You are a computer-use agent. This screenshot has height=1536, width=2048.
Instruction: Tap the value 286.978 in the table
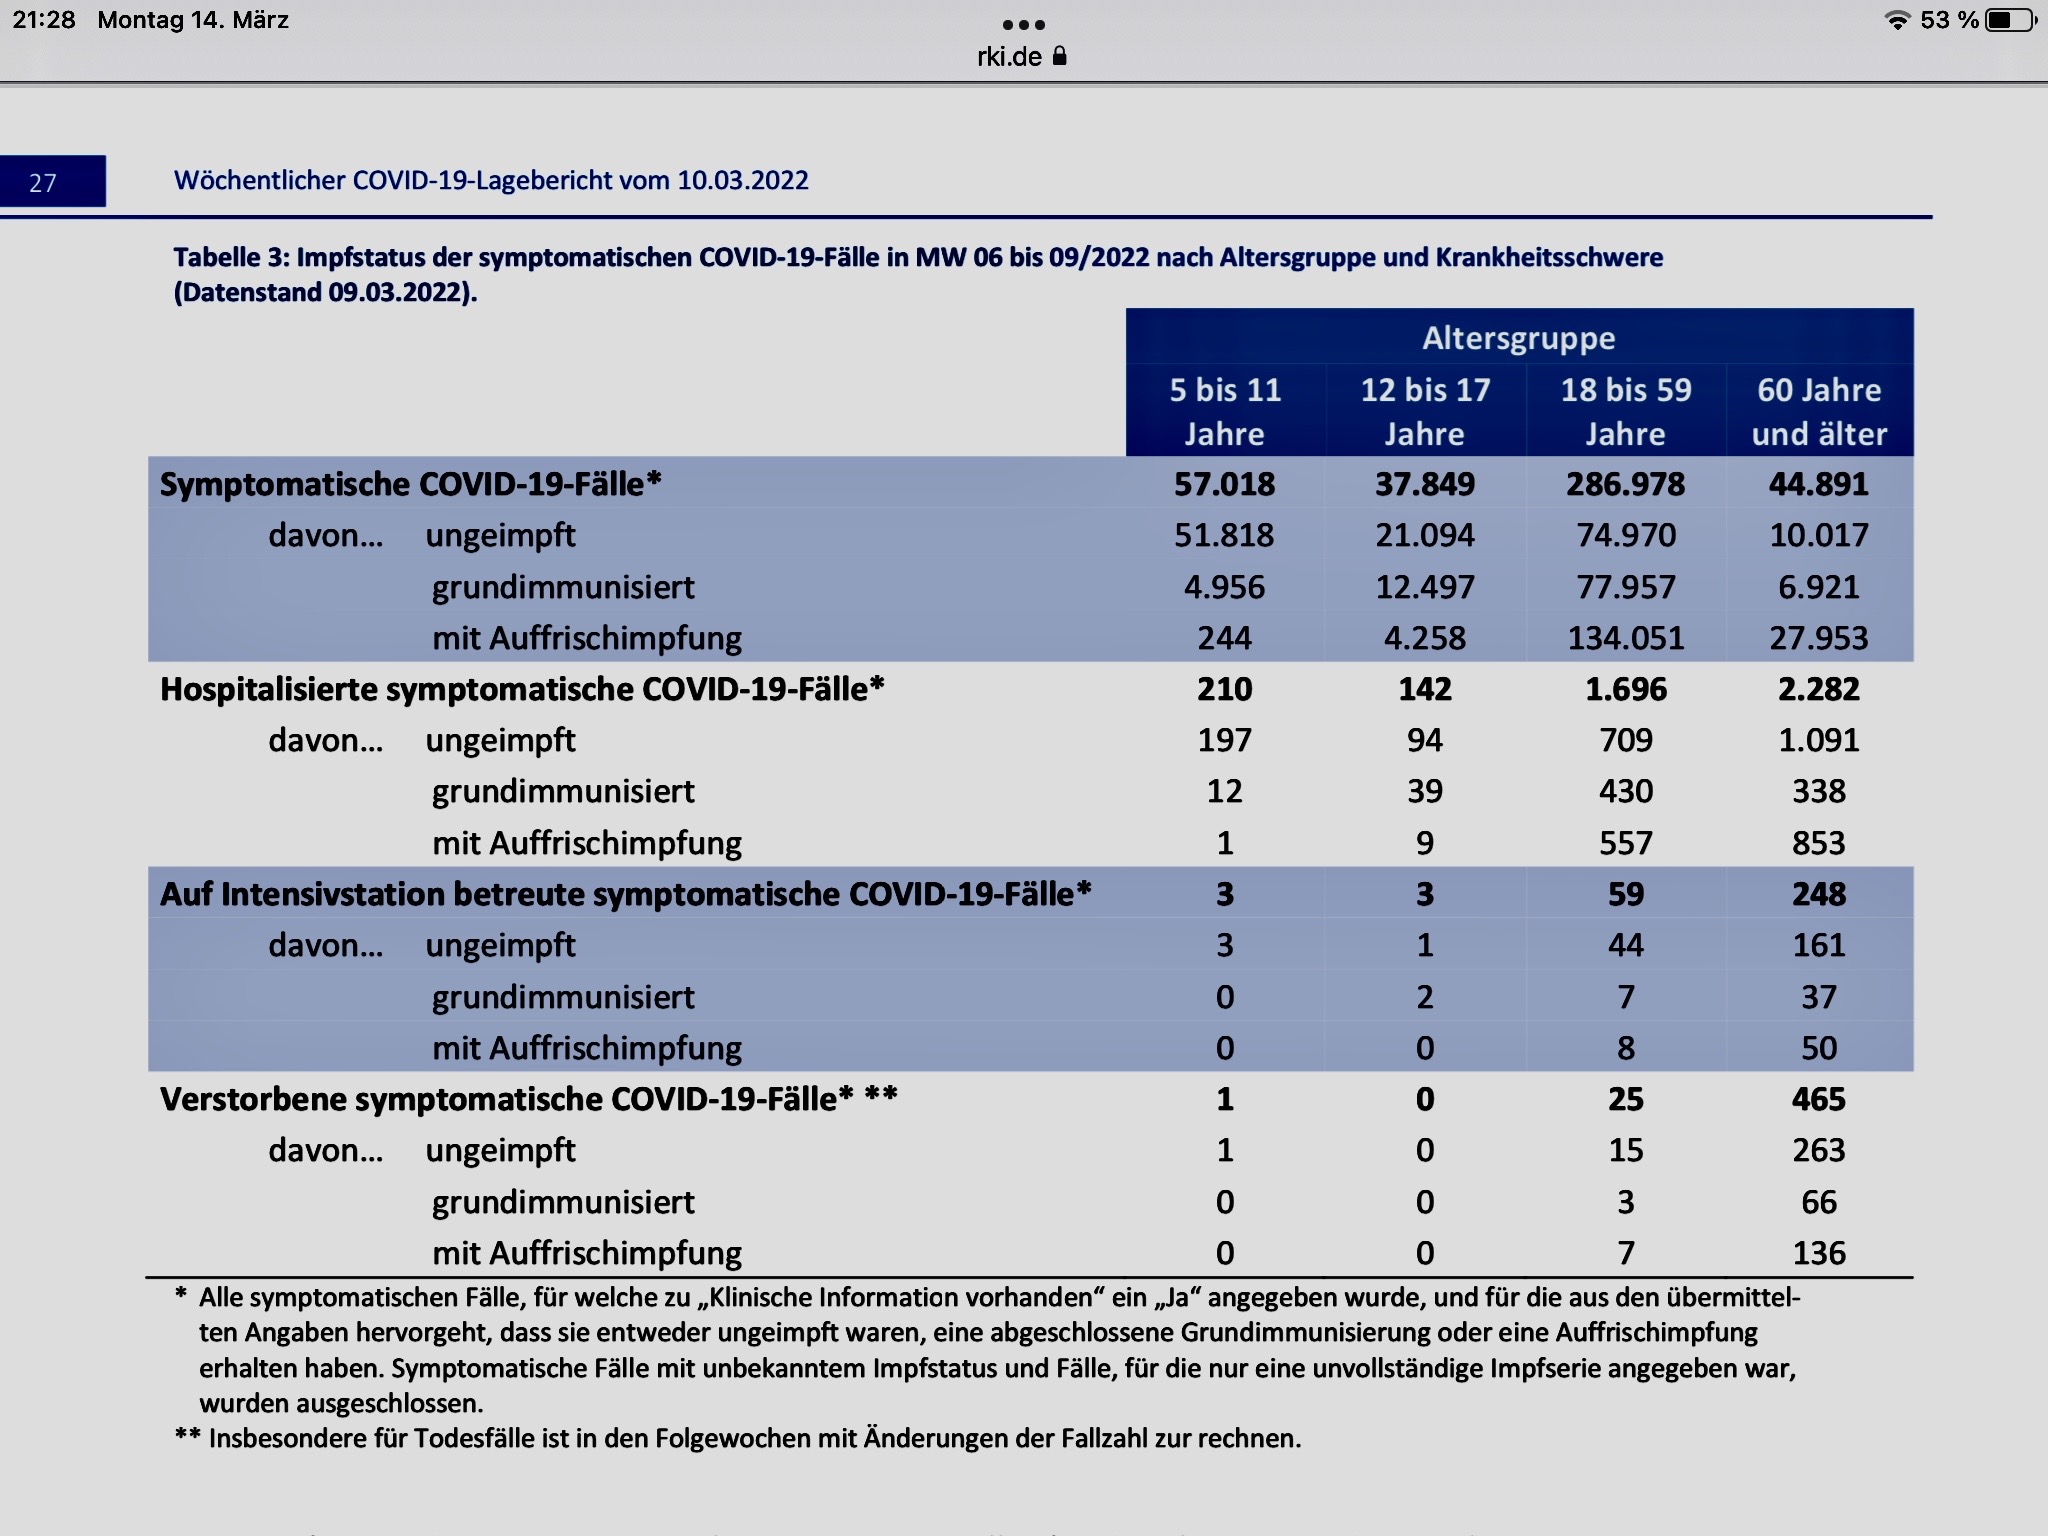(x=1625, y=484)
